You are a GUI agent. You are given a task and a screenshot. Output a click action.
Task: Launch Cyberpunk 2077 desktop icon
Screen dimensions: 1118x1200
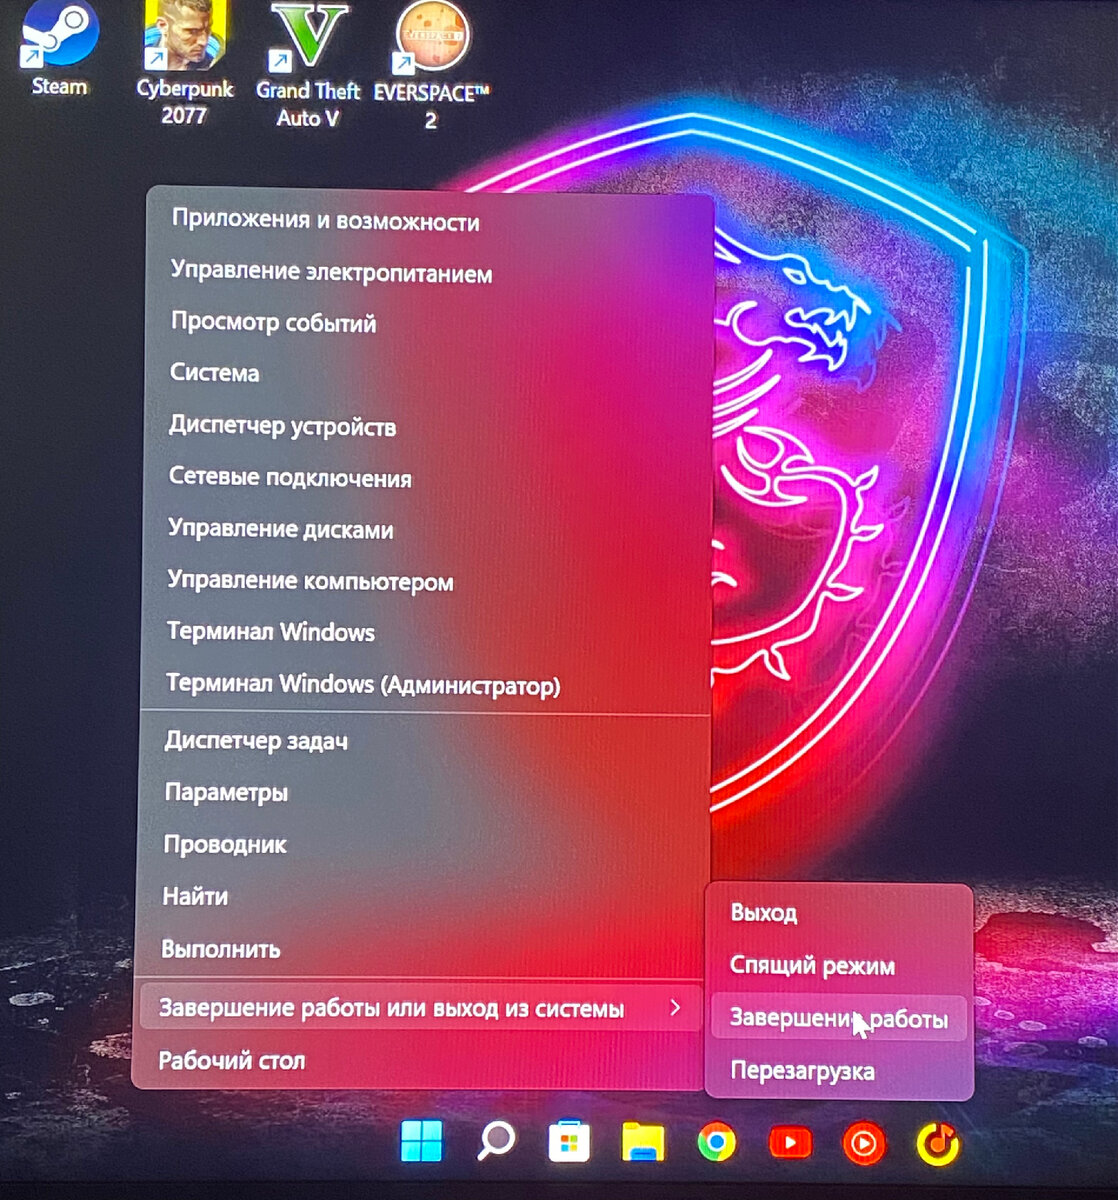tap(185, 62)
